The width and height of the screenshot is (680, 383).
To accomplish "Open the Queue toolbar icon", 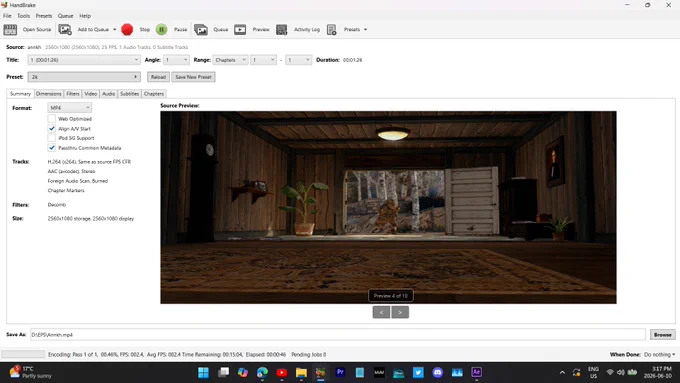I will click(x=201, y=29).
